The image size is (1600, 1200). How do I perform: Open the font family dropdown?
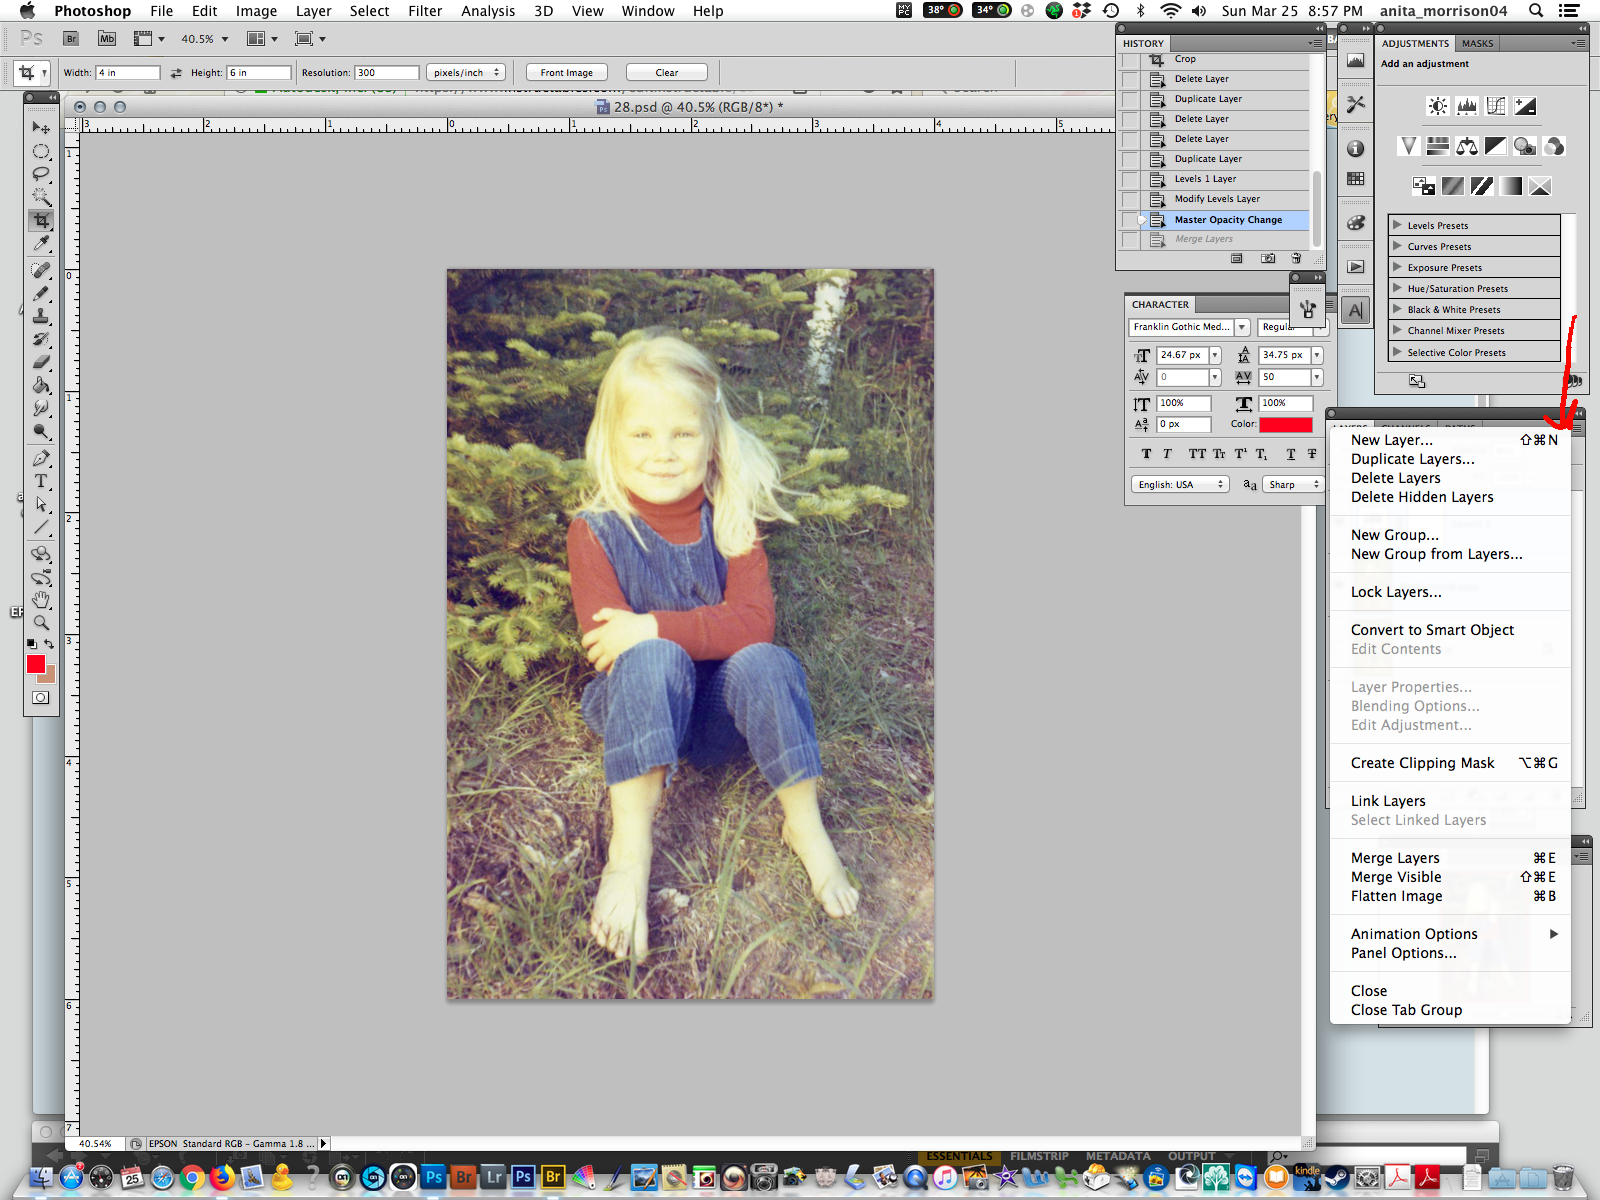point(1242,327)
